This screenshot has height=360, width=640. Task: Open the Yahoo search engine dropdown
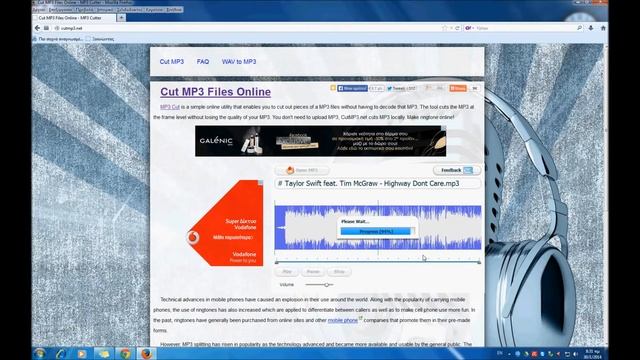pyautogui.click(x=469, y=28)
